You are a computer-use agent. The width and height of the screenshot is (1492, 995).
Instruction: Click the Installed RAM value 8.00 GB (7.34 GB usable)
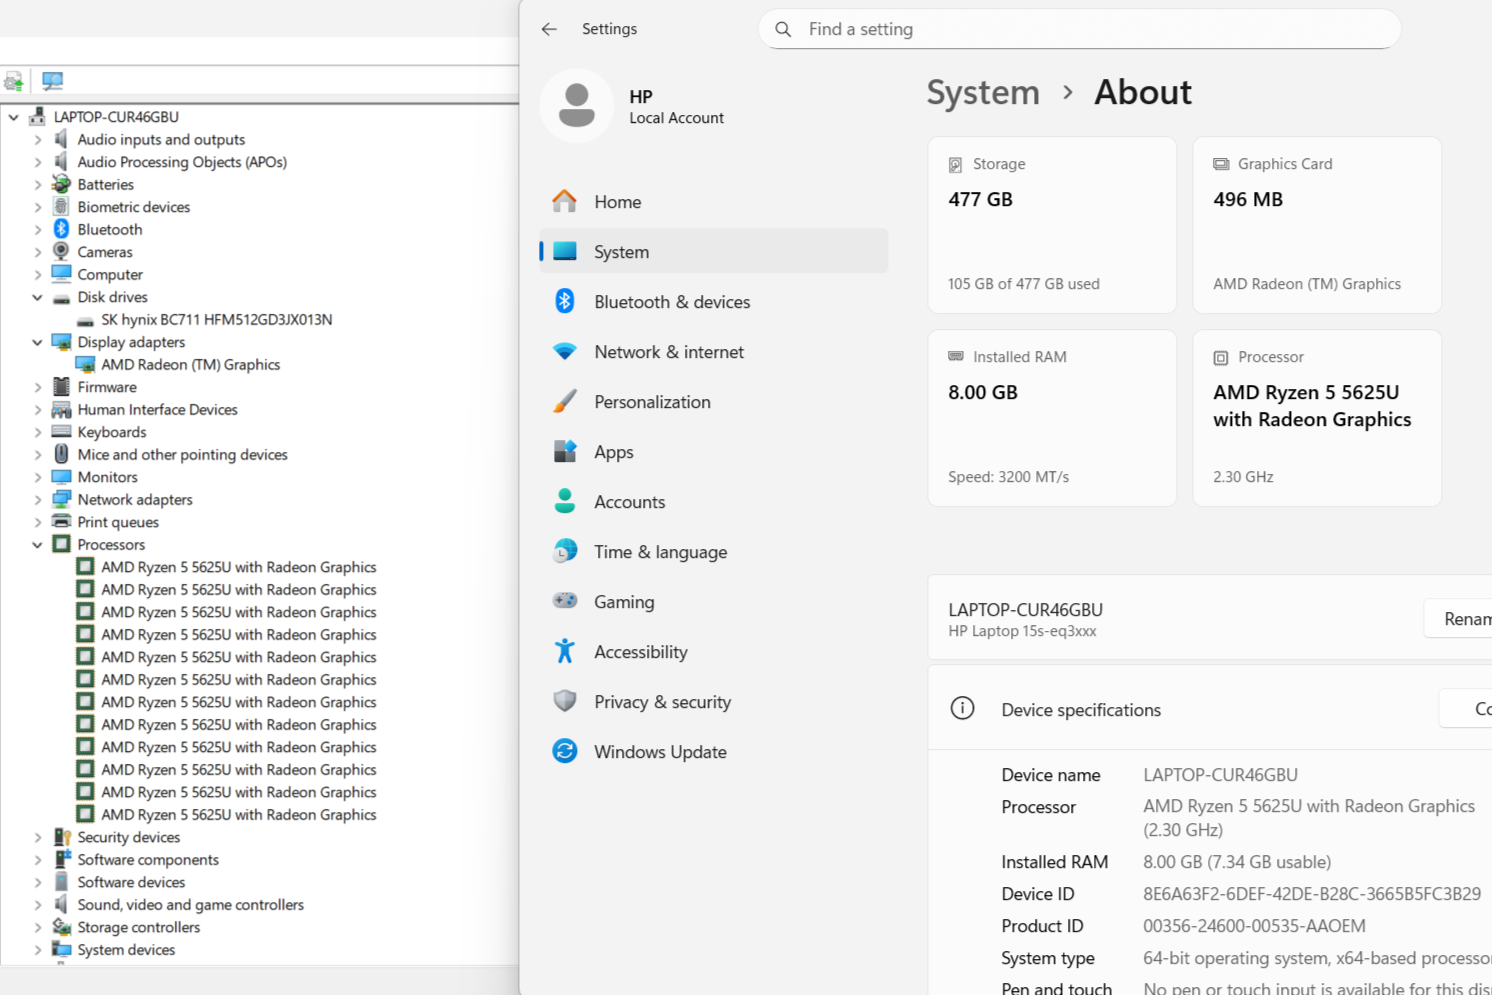coord(1237,862)
